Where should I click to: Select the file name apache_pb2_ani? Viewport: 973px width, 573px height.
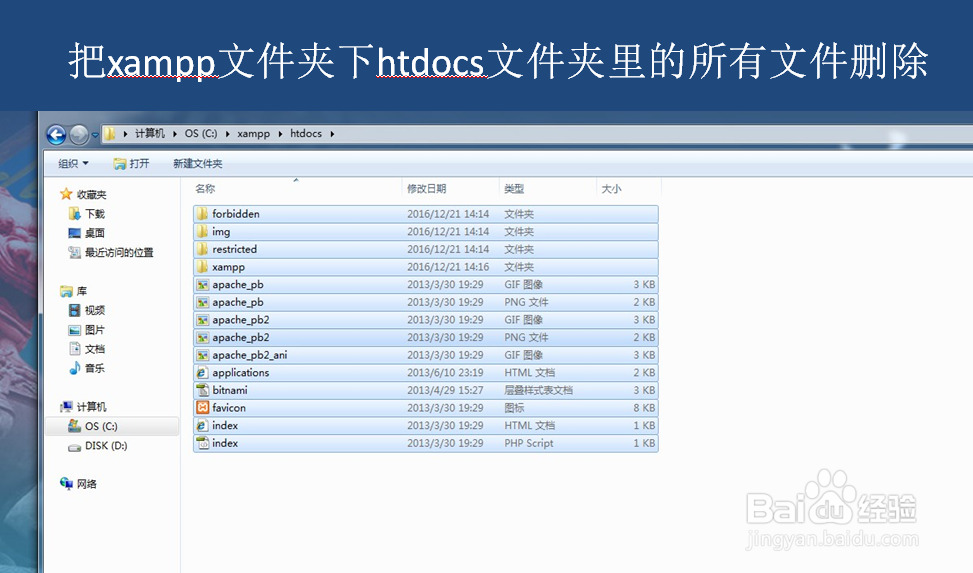[x=249, y=355]
